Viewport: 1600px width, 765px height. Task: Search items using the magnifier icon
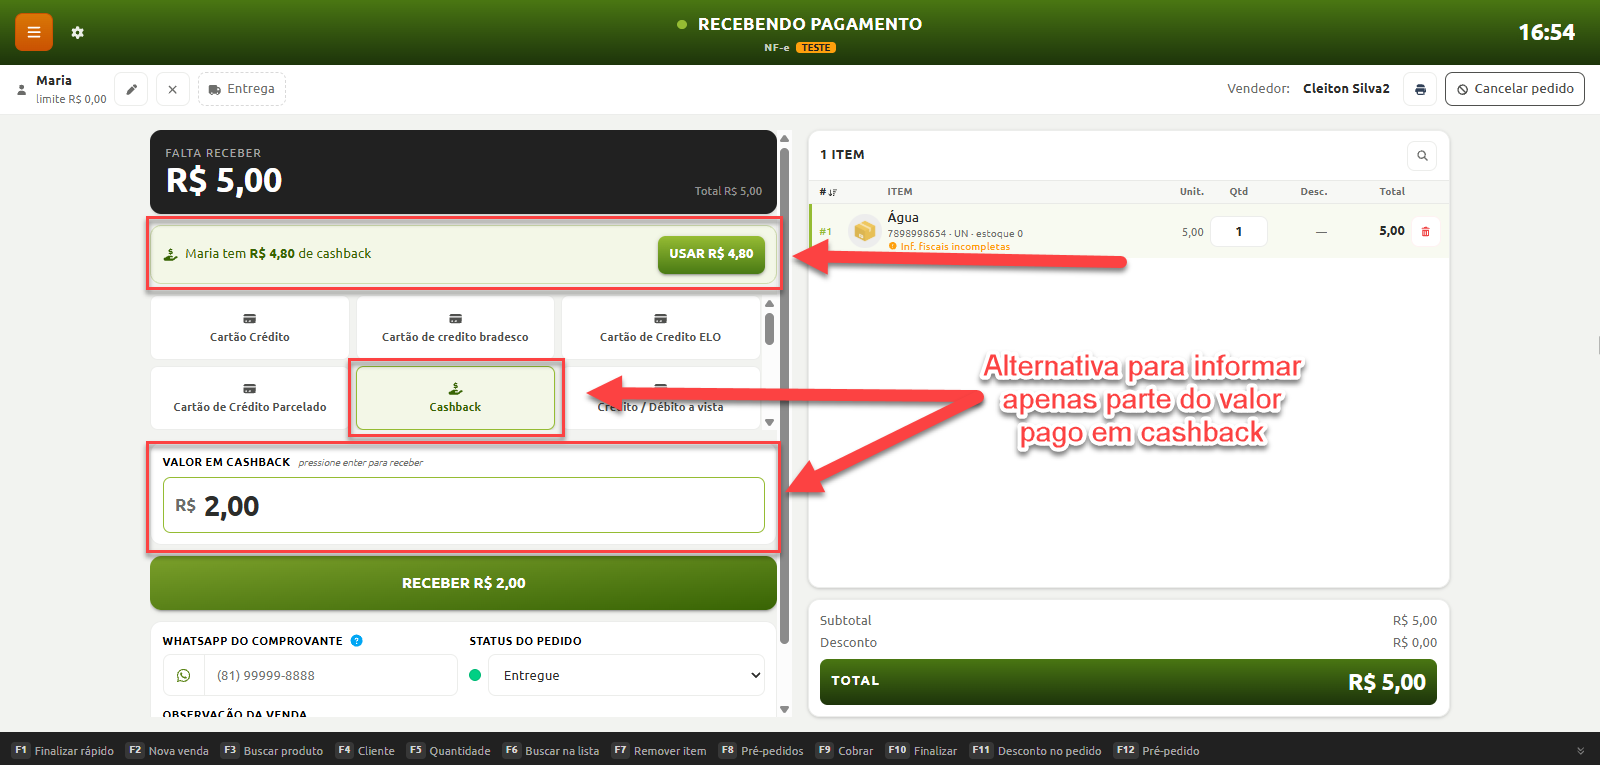pos(1422,155)
